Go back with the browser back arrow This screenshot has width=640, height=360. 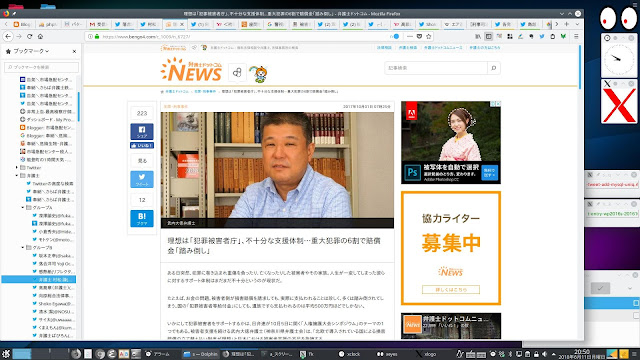(8, 36)
